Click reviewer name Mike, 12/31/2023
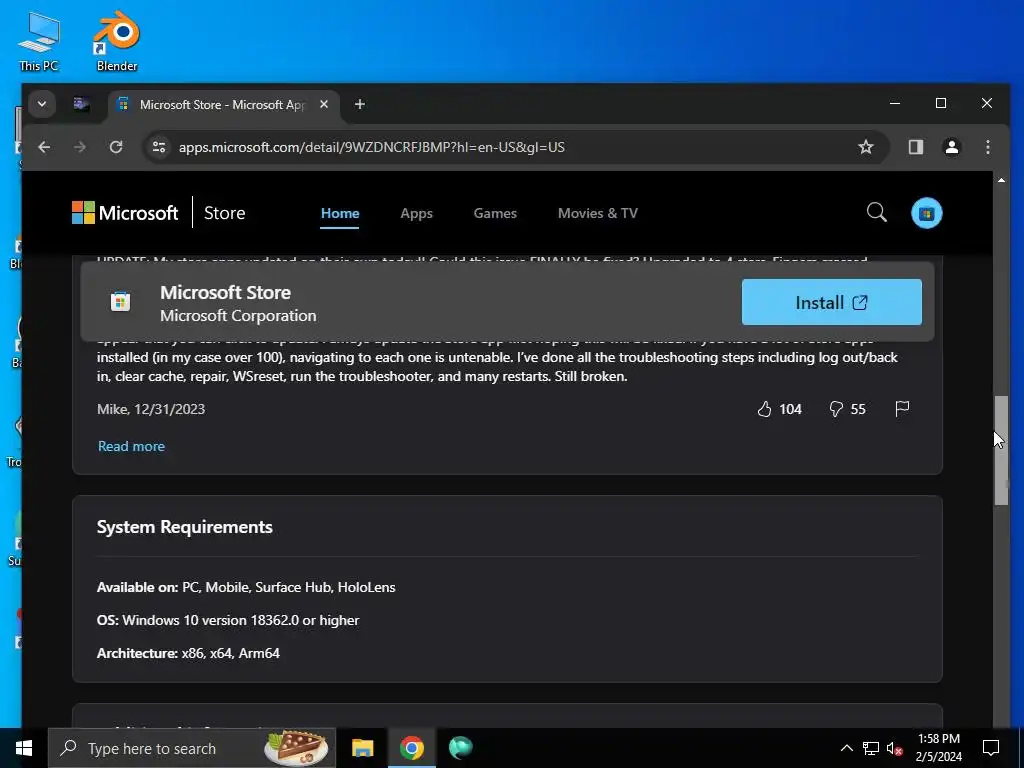The height and width of the screenshot is (768, 1024). (x=151, y=409)
